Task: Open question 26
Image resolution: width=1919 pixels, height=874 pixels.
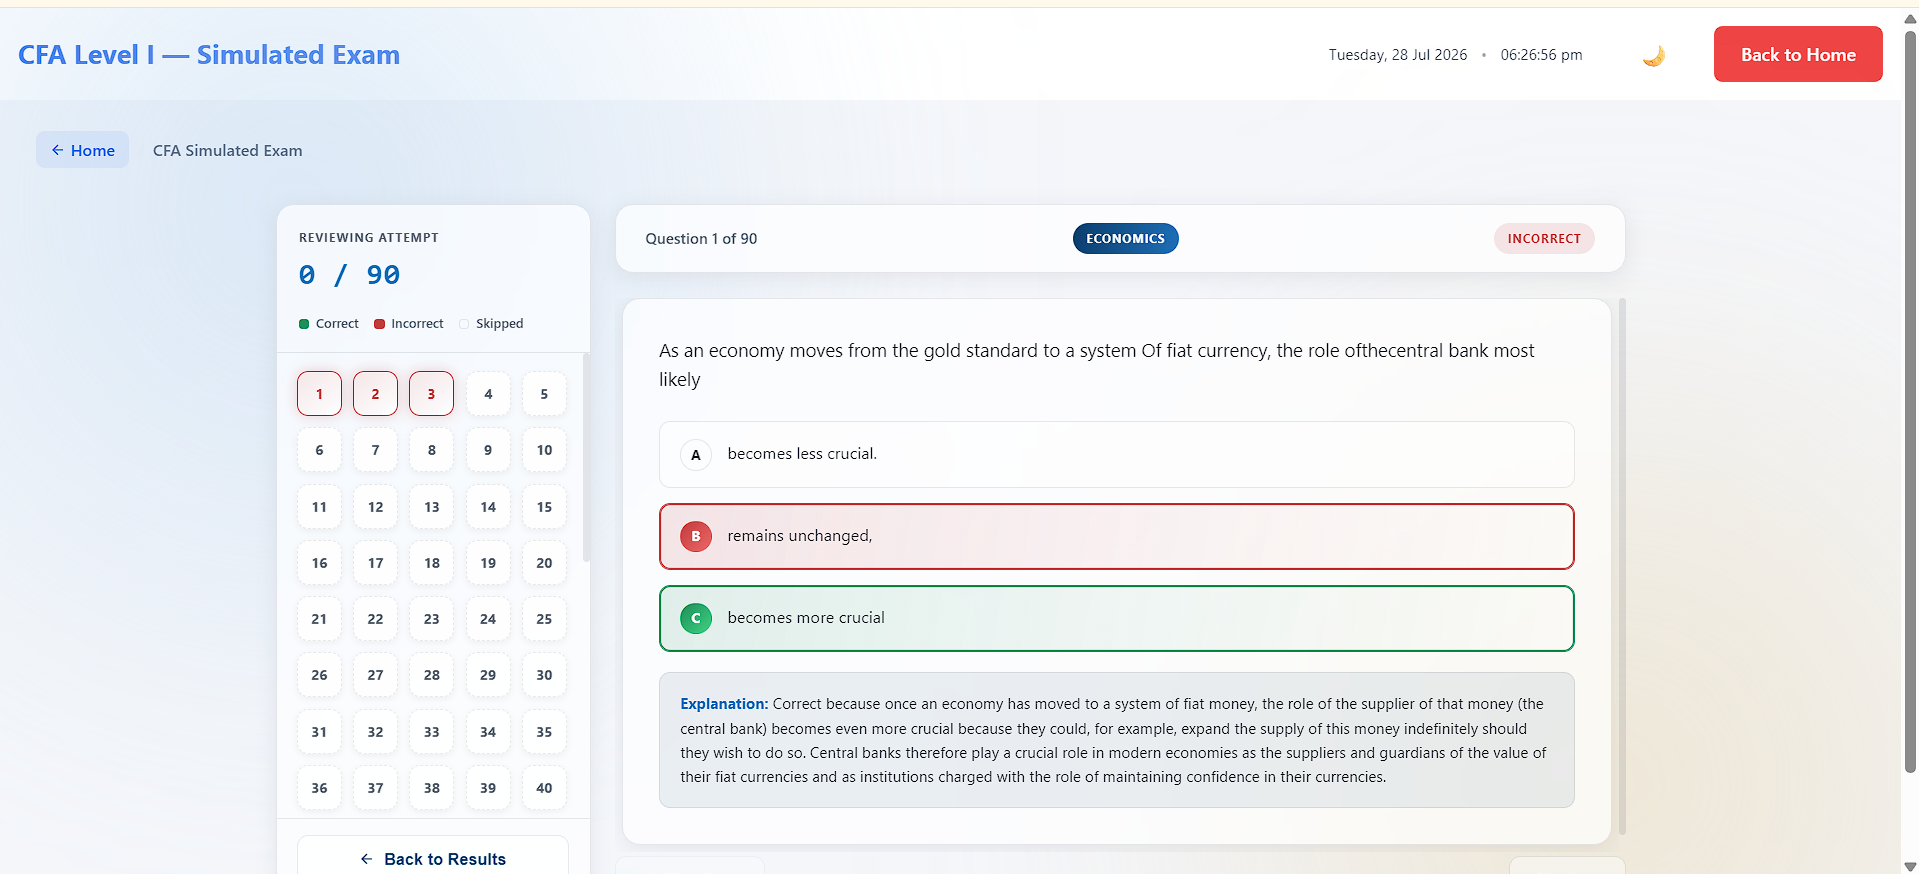Action: tap(319, 675)
